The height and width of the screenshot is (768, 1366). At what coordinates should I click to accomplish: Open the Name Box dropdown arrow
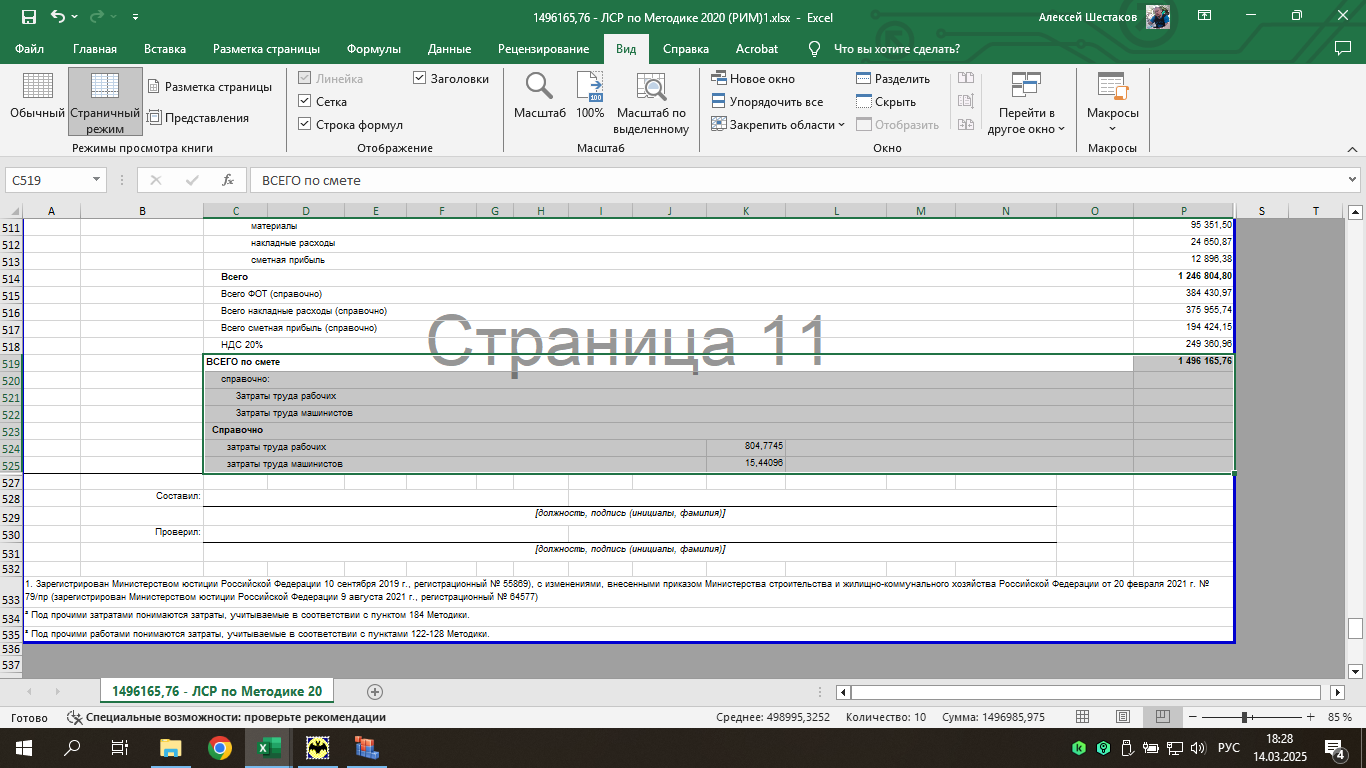(97, 180)
